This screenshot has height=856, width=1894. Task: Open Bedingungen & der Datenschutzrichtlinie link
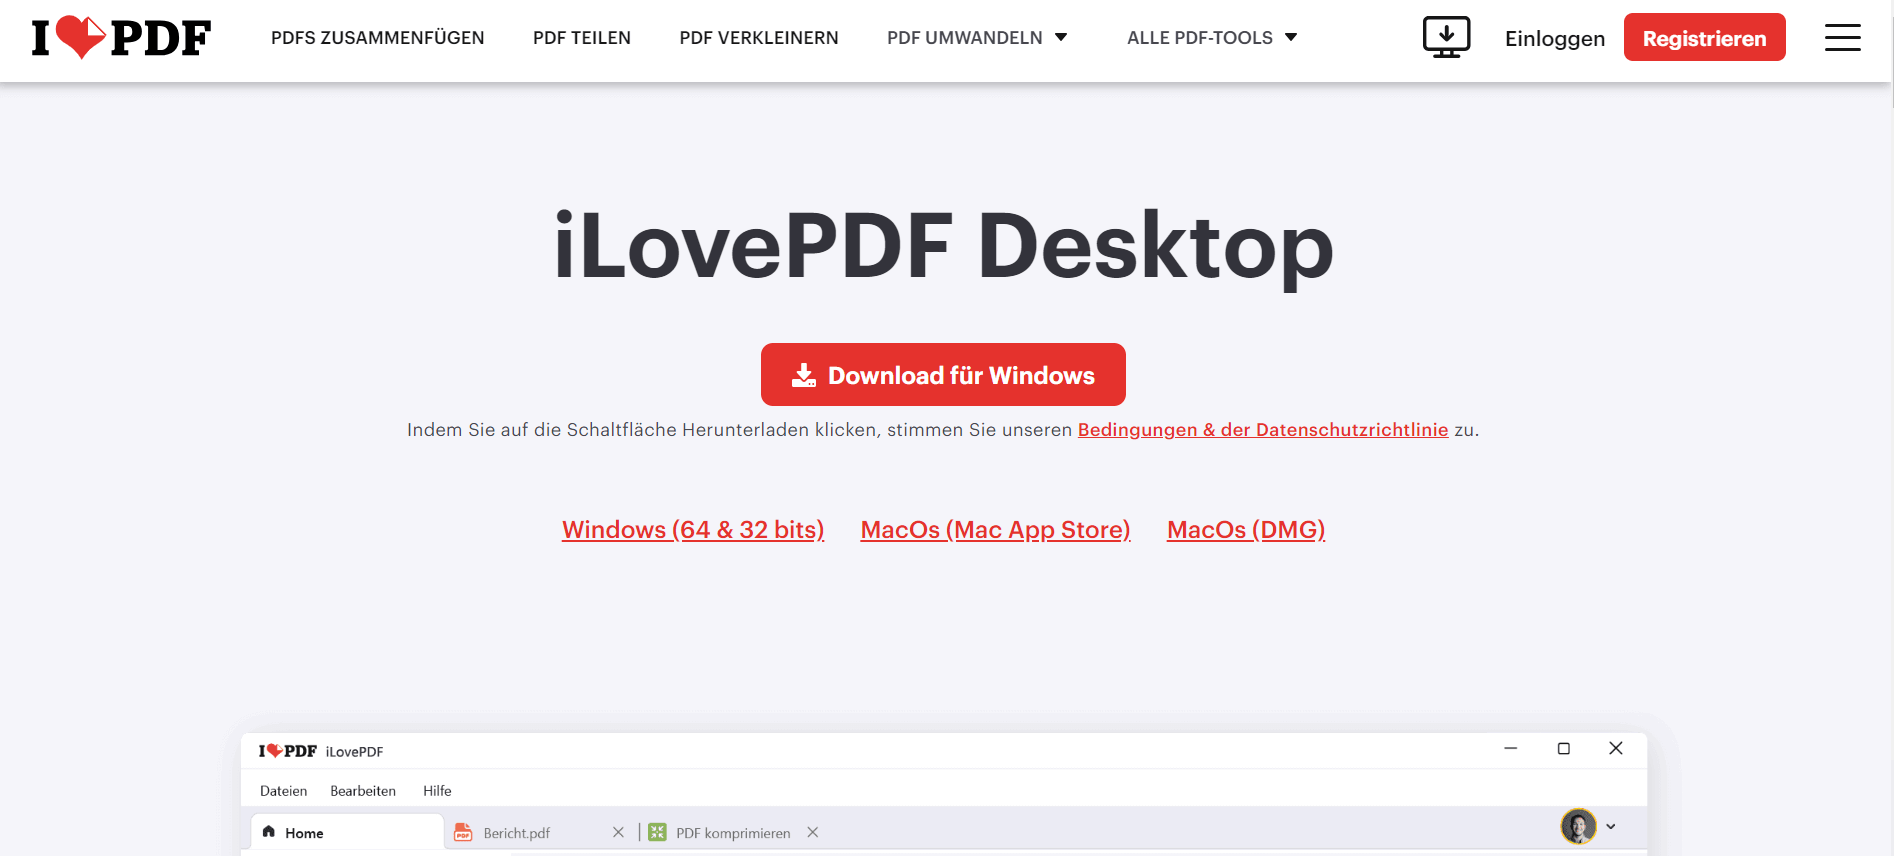pos(1263,430)
